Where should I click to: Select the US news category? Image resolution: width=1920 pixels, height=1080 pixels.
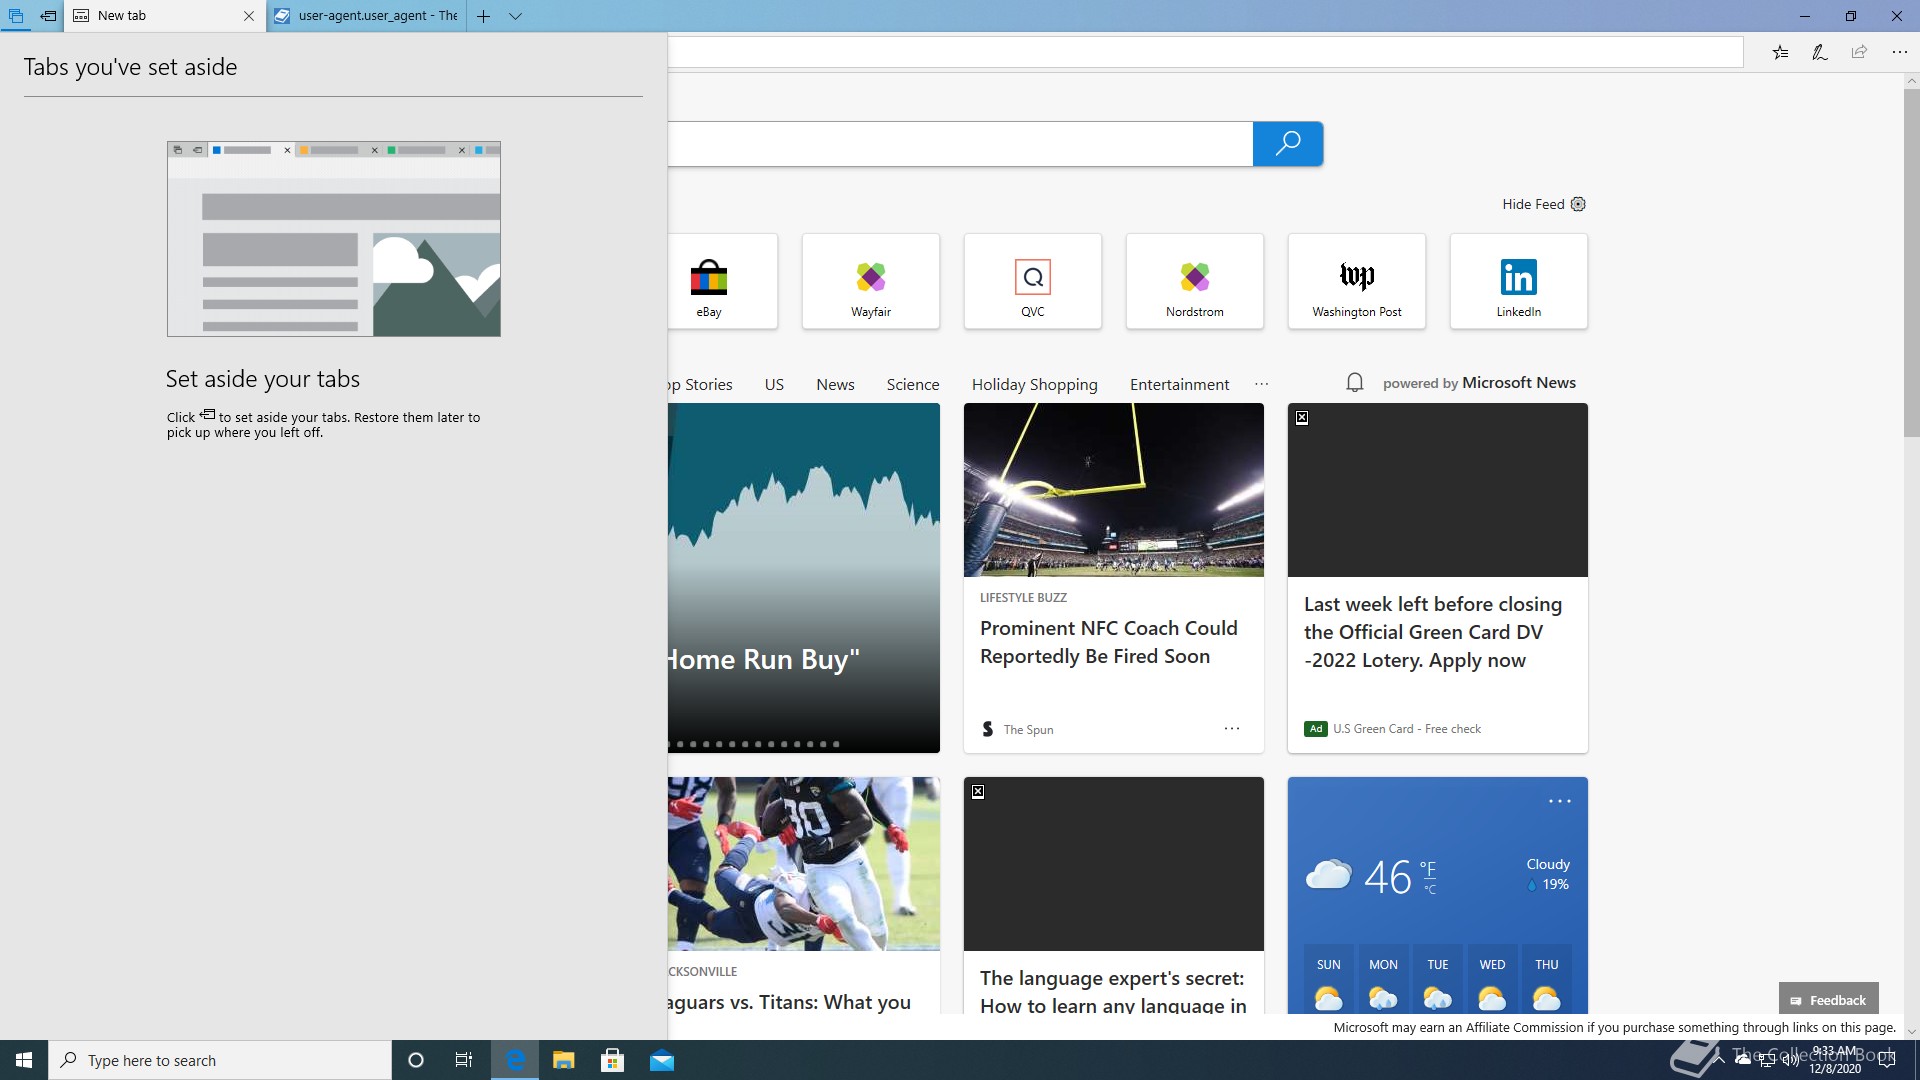coord(774,384)
